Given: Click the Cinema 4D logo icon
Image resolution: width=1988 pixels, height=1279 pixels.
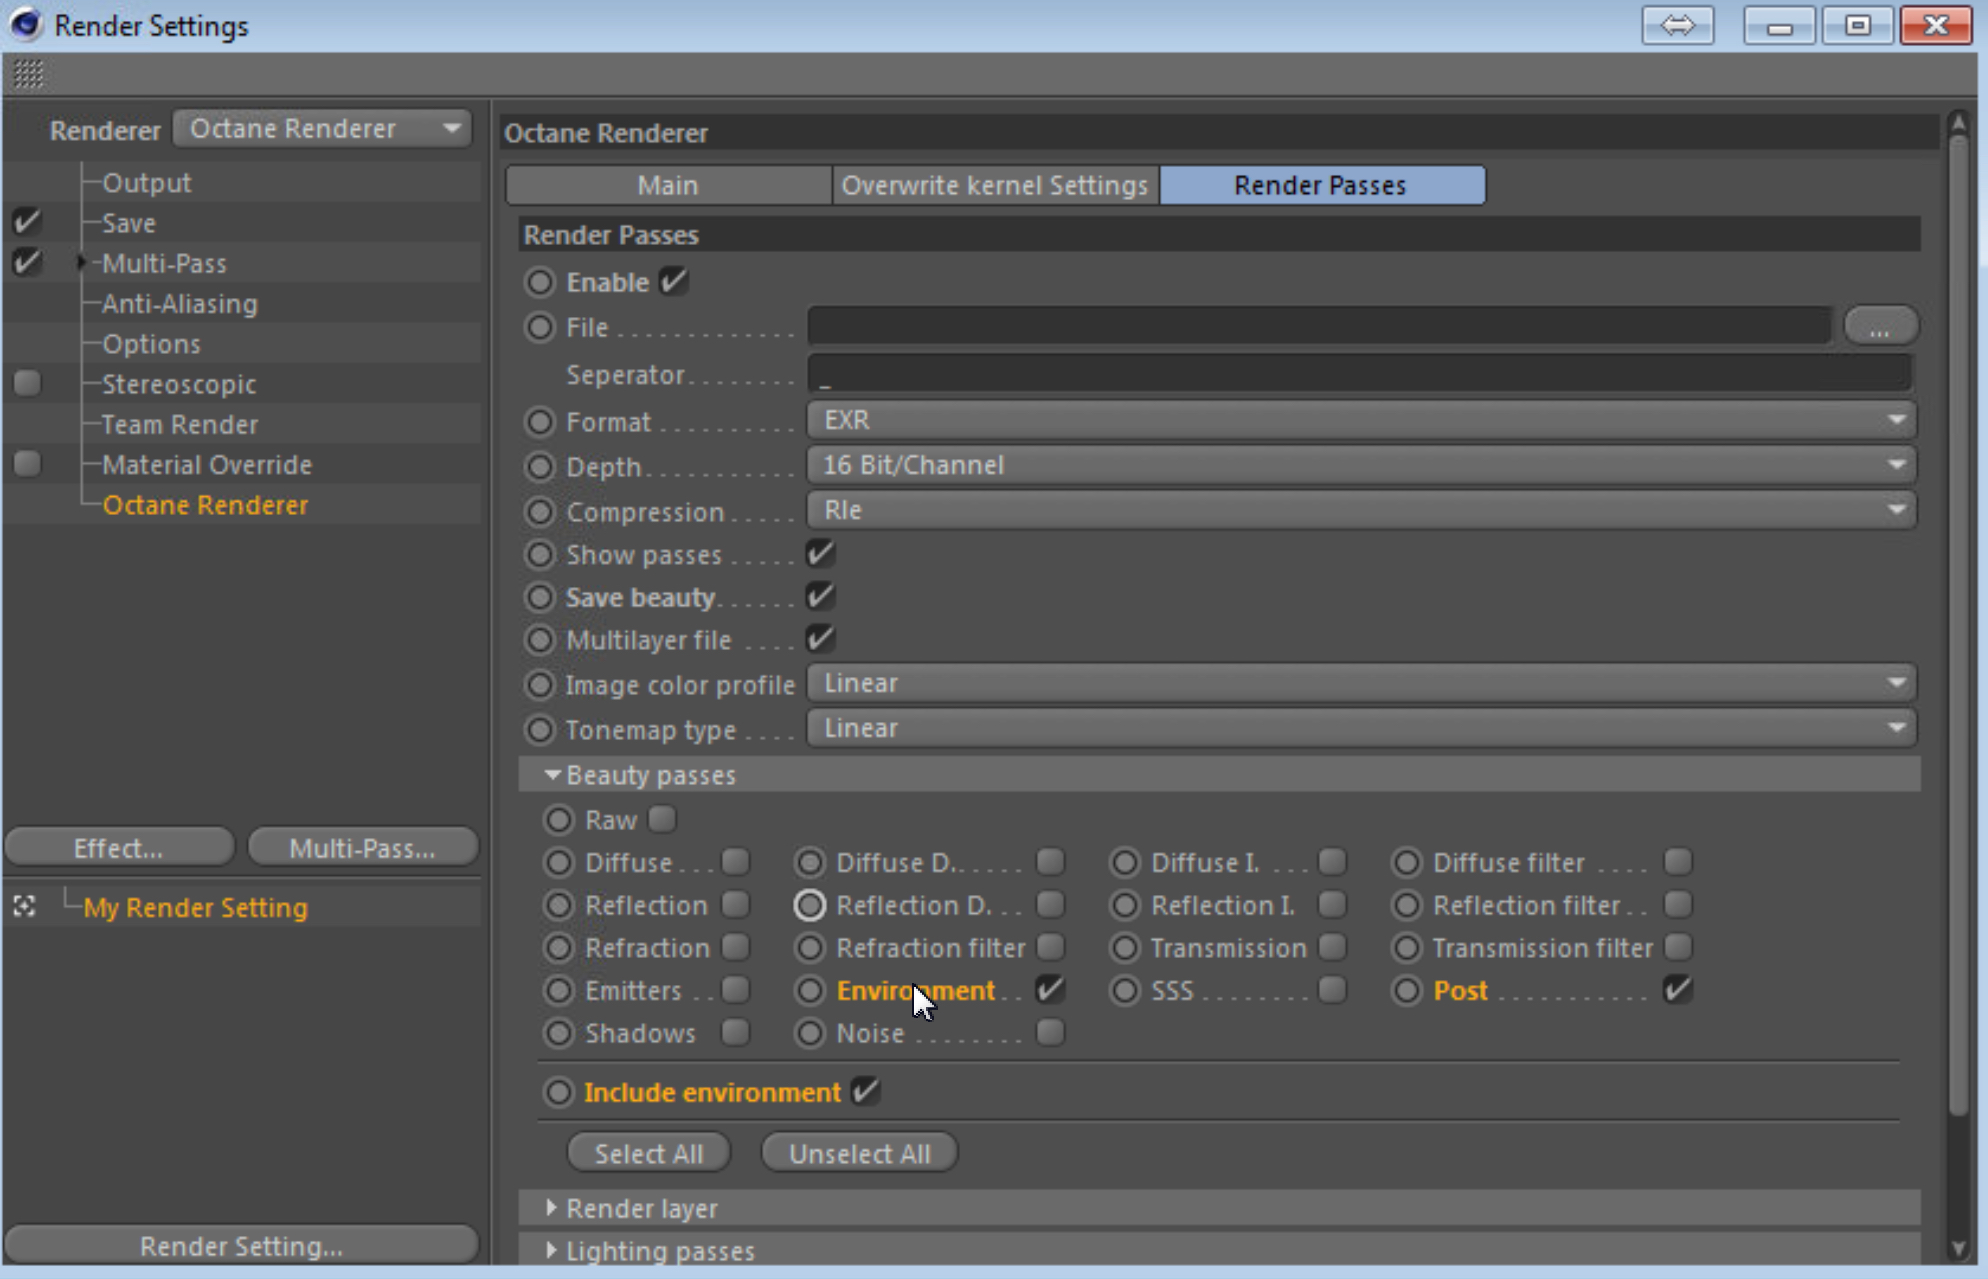Looking at the screenshot, I should [x=27, y=24].
